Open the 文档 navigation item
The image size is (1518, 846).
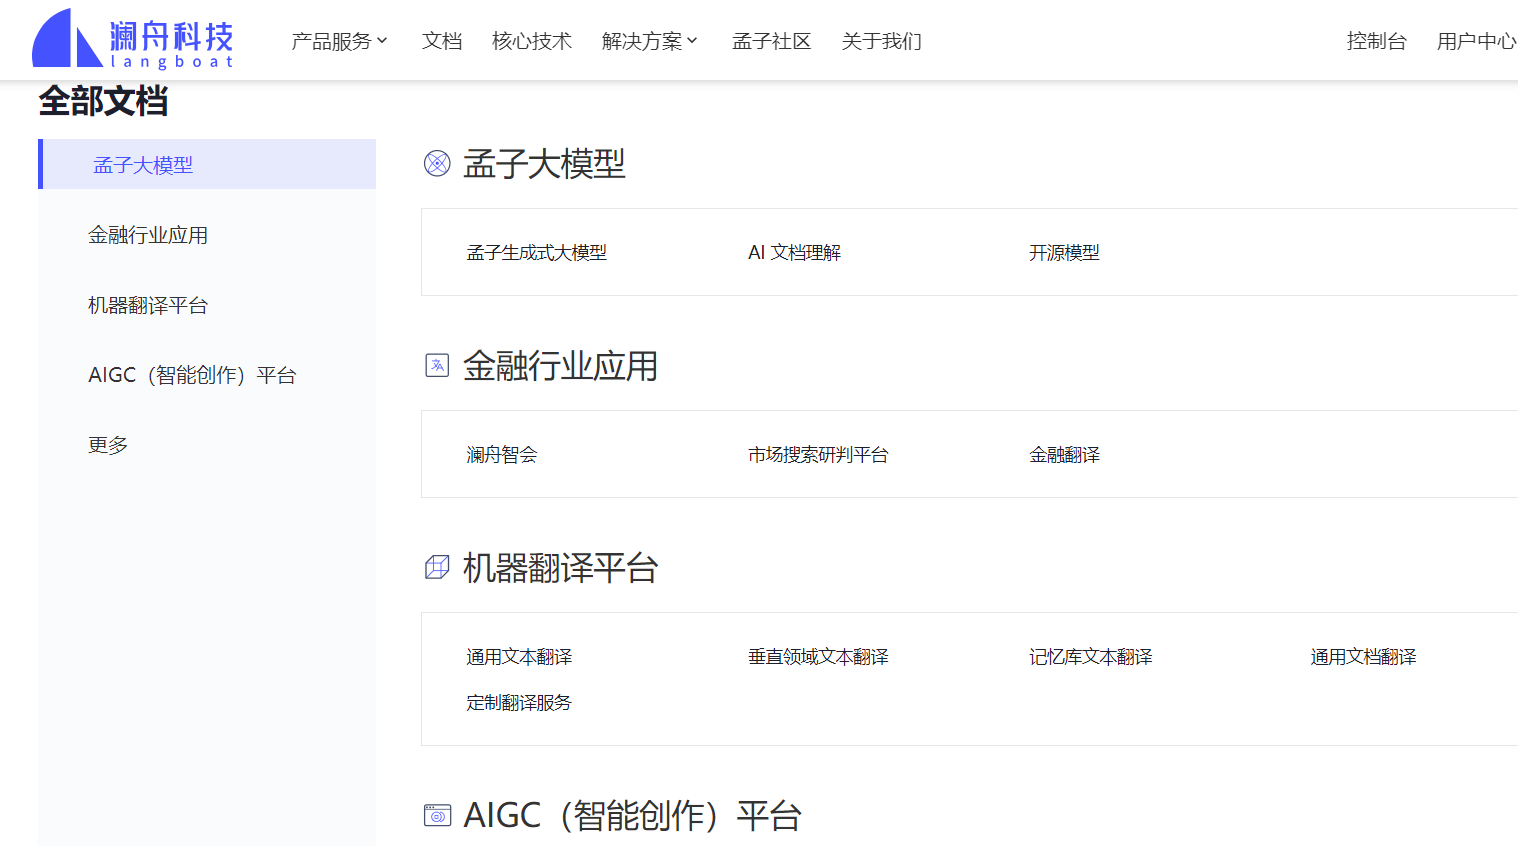tap(442, 41)
